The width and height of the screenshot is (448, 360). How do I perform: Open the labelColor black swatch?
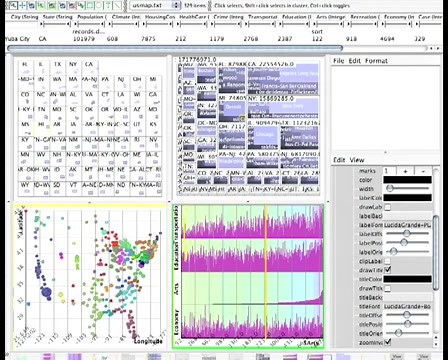(407, 198)
